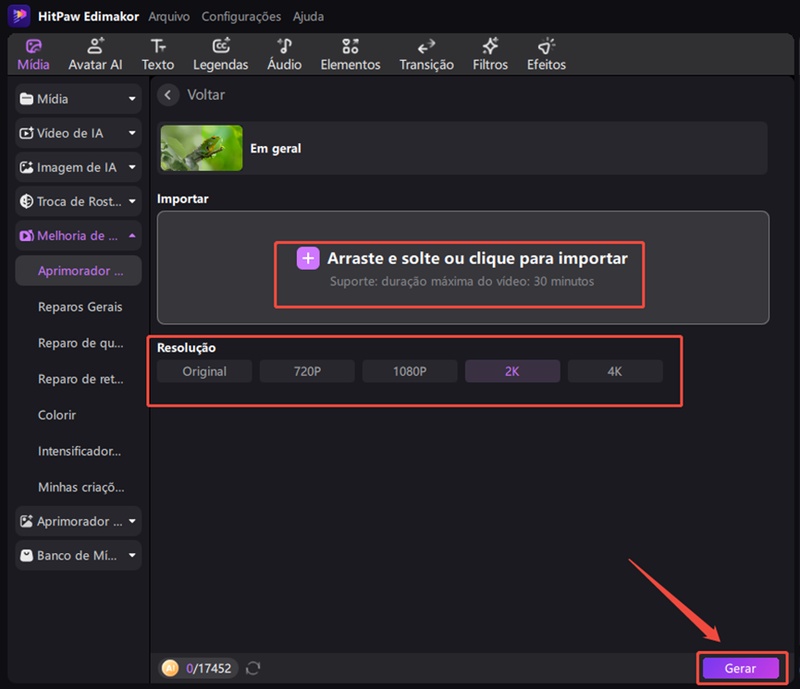Click the 0/17452 credits counter

[208, 668]
